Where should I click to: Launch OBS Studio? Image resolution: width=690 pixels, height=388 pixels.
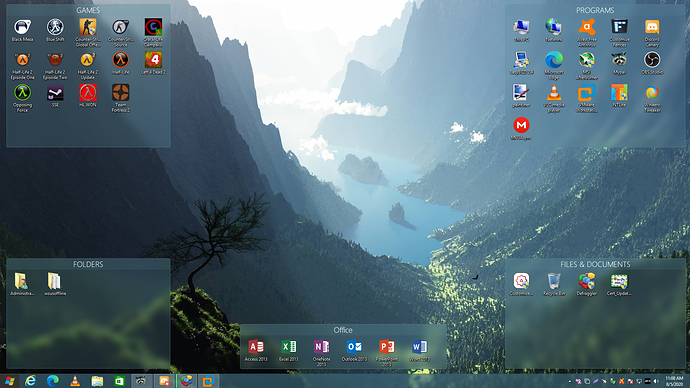pos(652,63)
